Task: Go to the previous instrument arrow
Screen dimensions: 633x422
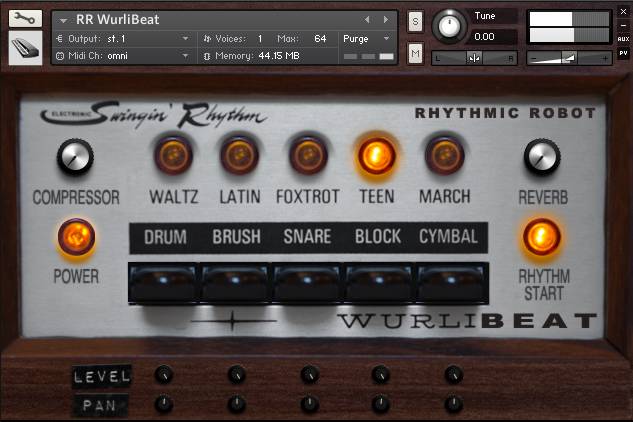Action: pyautogui.click(x=367, y=19)
